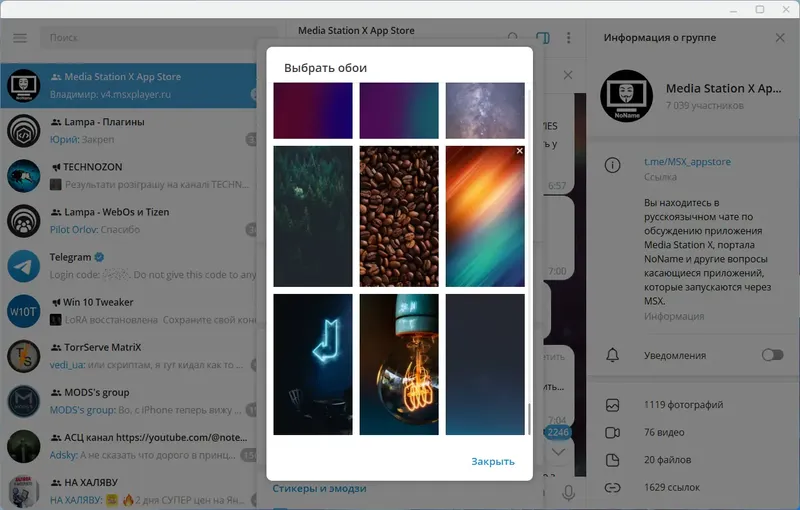Viewport: 800px width, 510px height.
Task: Select the Milky Way galaxy wallpaper
Action: pos(485,111)
